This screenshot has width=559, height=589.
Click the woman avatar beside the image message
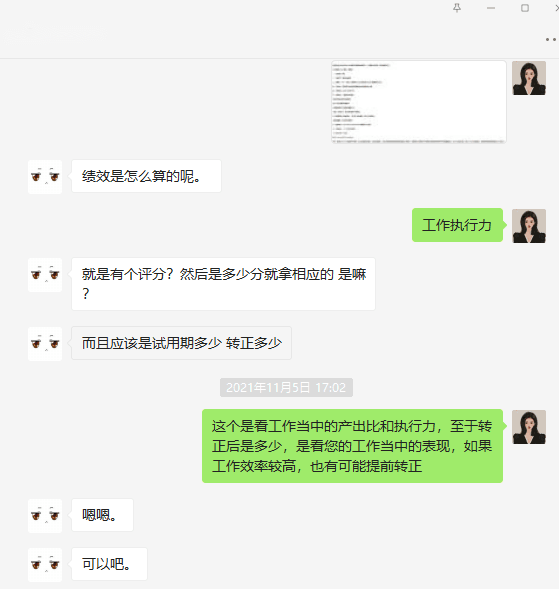tap(529, 78)
